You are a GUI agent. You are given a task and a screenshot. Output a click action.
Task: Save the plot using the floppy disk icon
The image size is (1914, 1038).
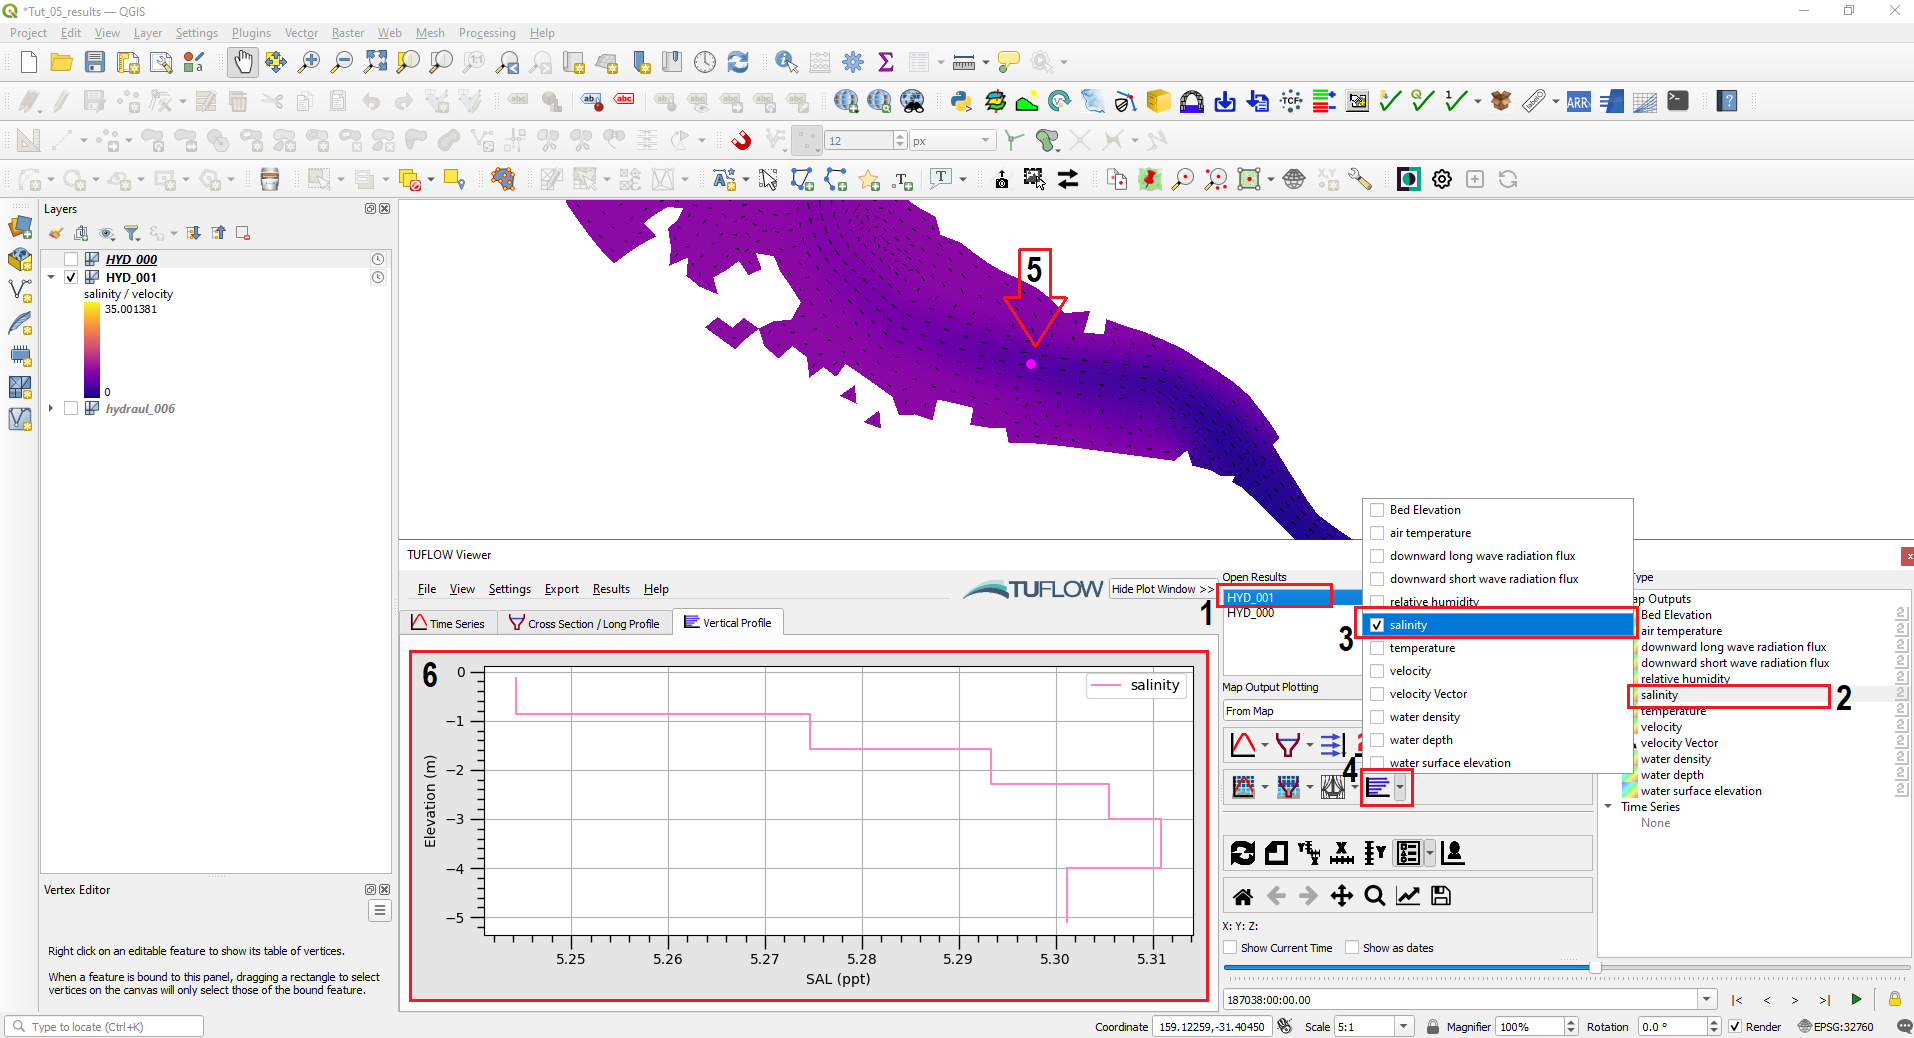tap(1440, 895)
